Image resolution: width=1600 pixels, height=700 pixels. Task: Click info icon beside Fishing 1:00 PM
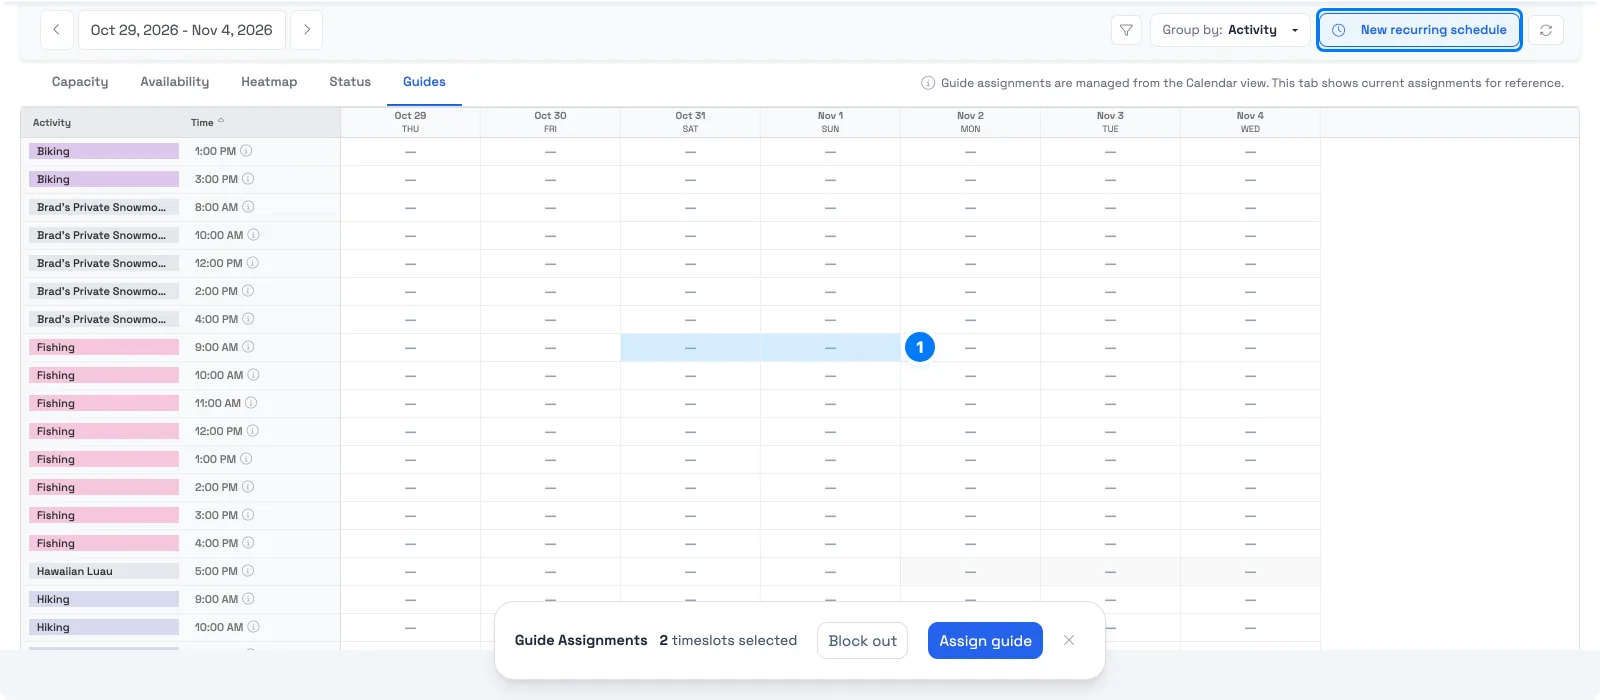pyautogui.click(x=246, y=459)
